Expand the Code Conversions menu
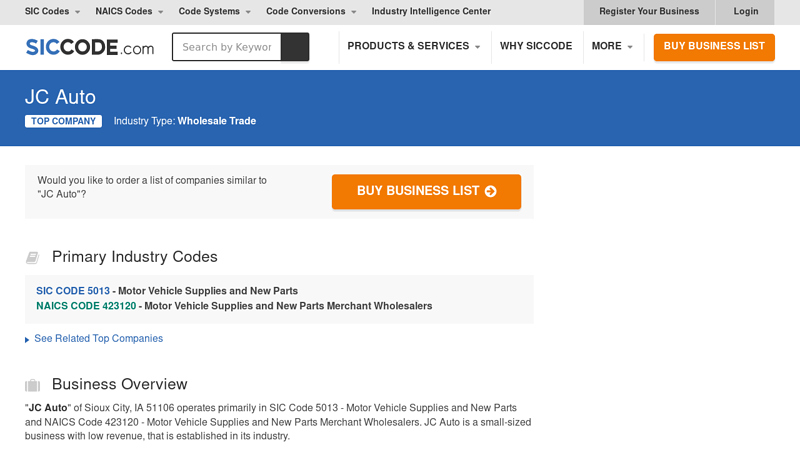The height and width of the screenshot is (450, 800). coord(311,12)
